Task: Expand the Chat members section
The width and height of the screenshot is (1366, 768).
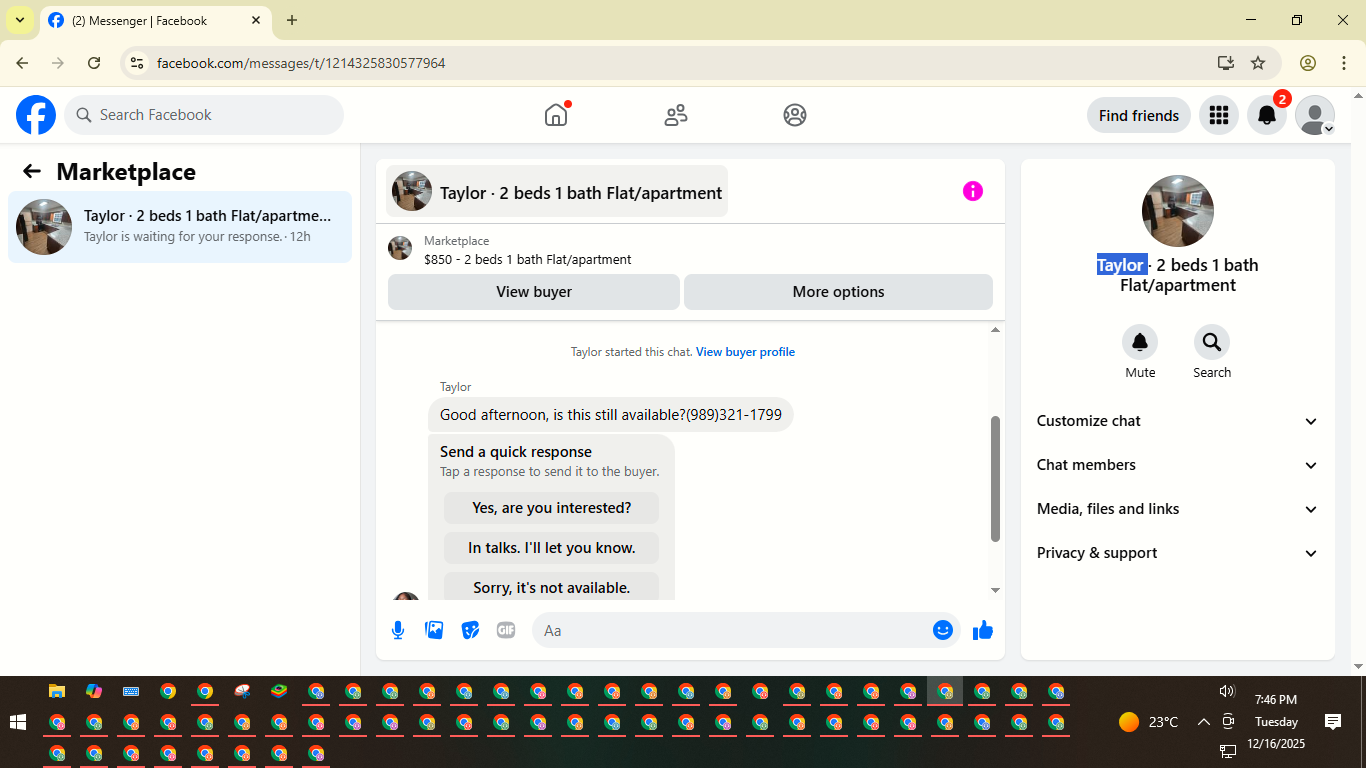Action: (1178, 465)
